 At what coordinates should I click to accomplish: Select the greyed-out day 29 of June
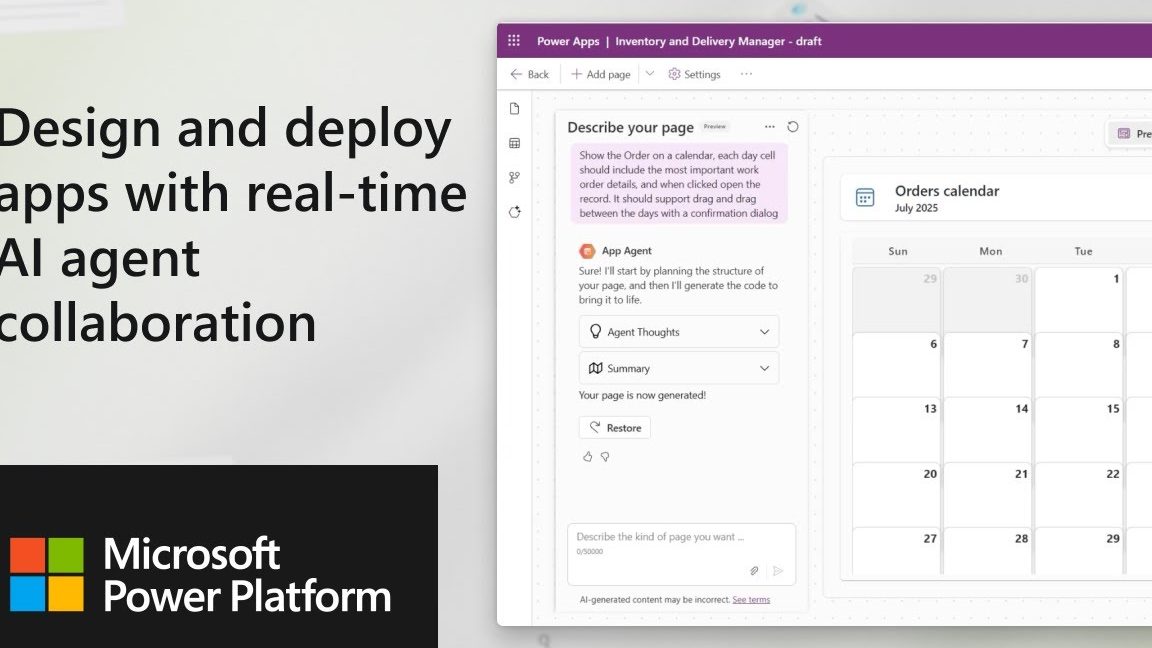click(896, 300)
